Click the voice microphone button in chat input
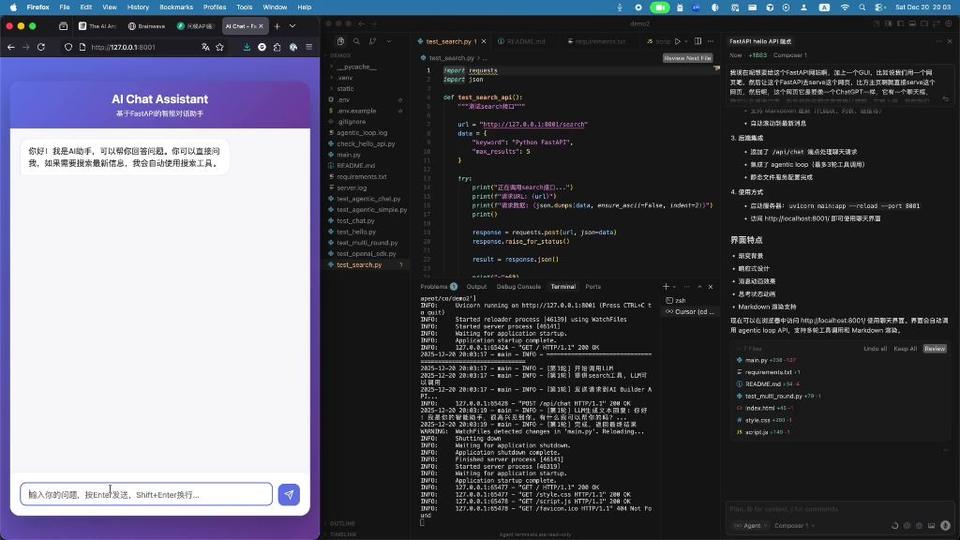Image resolution: width=960 pixels, height=540 pixels. tap(945, 526)
